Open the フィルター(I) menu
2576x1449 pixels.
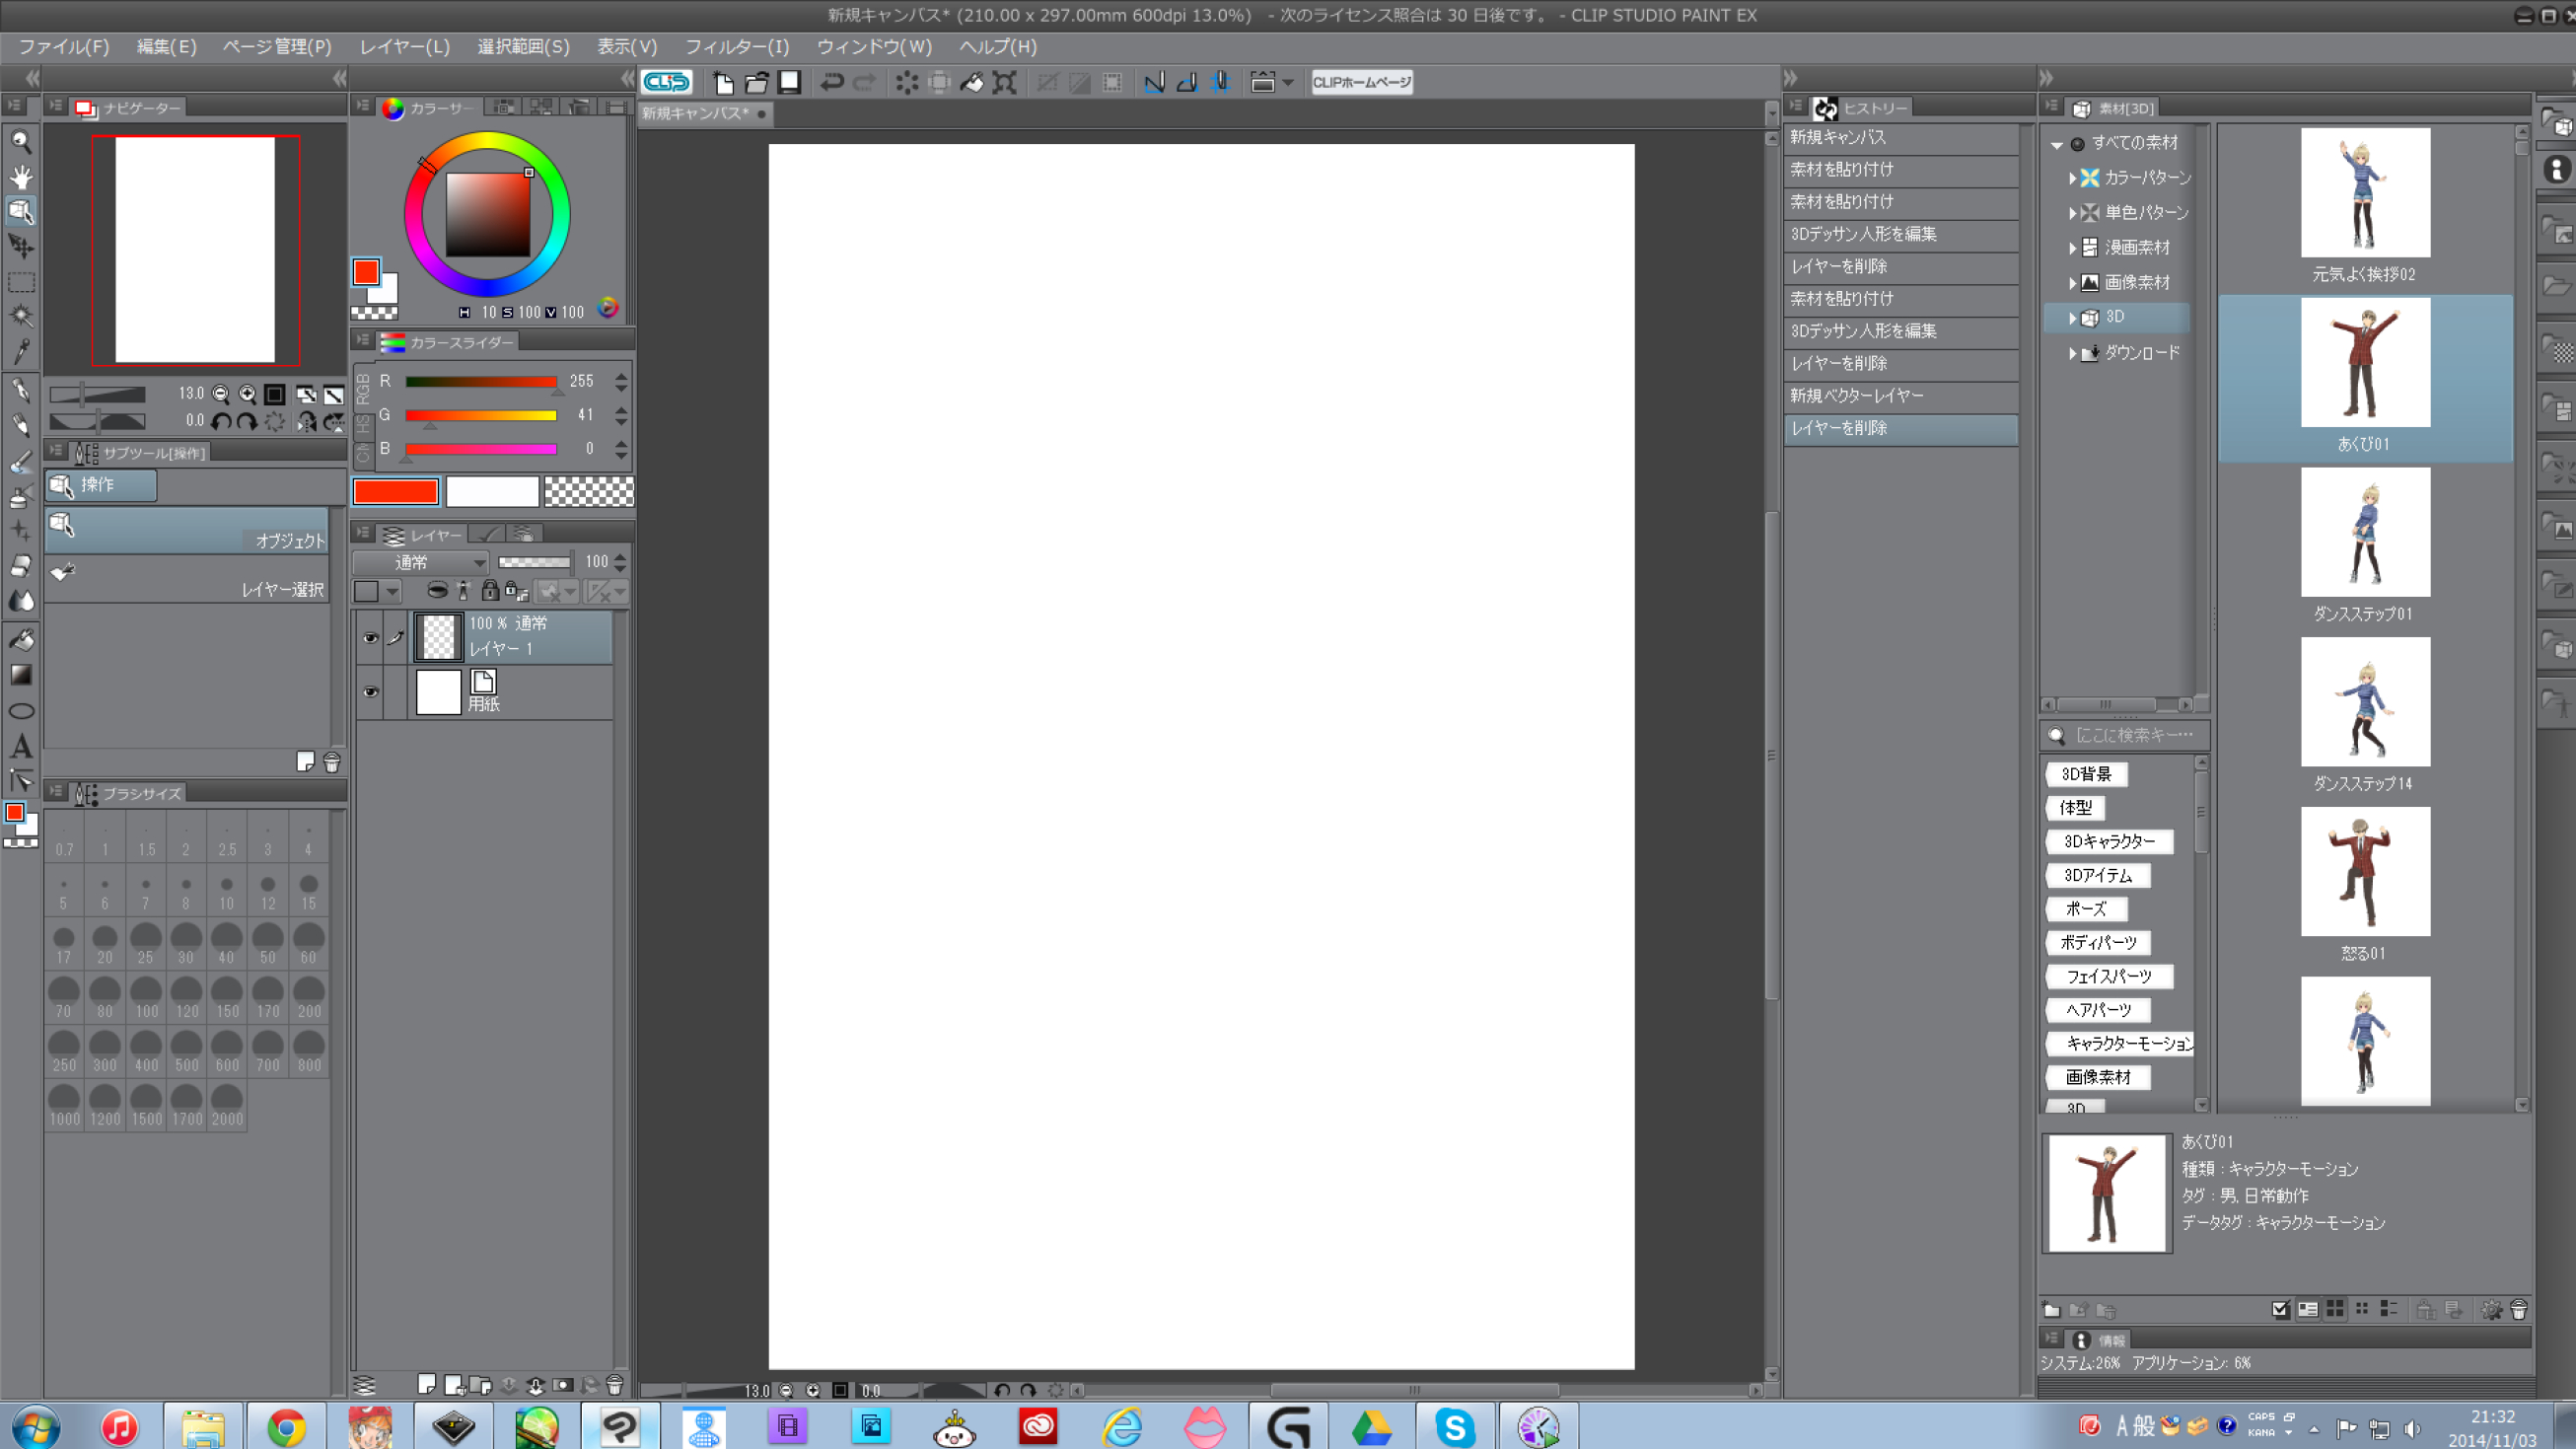point(737,47)
